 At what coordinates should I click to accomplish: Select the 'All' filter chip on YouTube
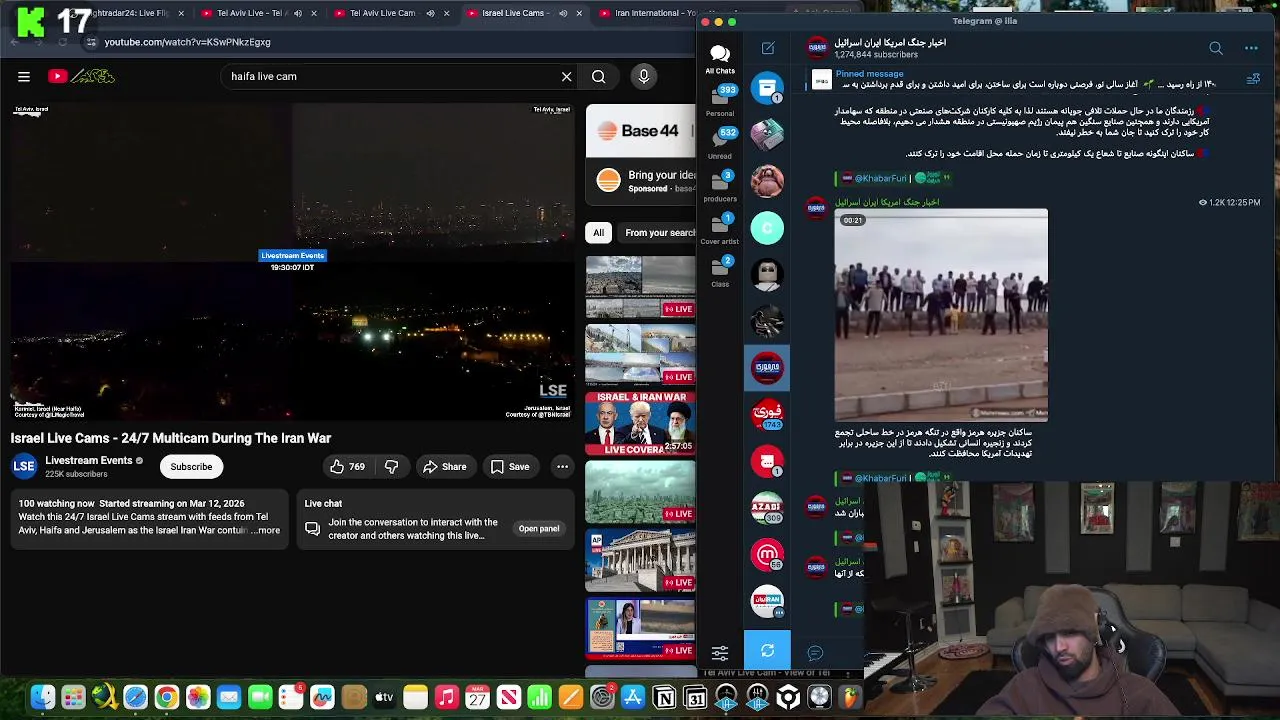point(598,233)
